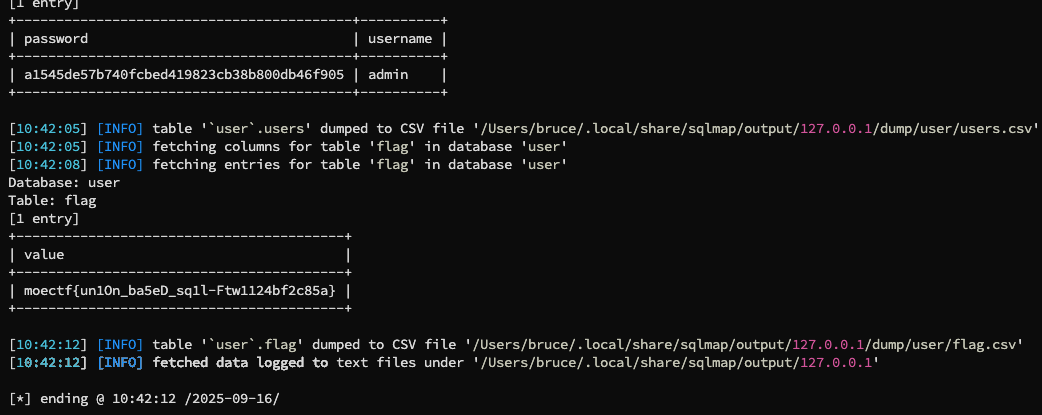
Task: Click the bold 'fetched data logged' message
Action: point(240,362)
